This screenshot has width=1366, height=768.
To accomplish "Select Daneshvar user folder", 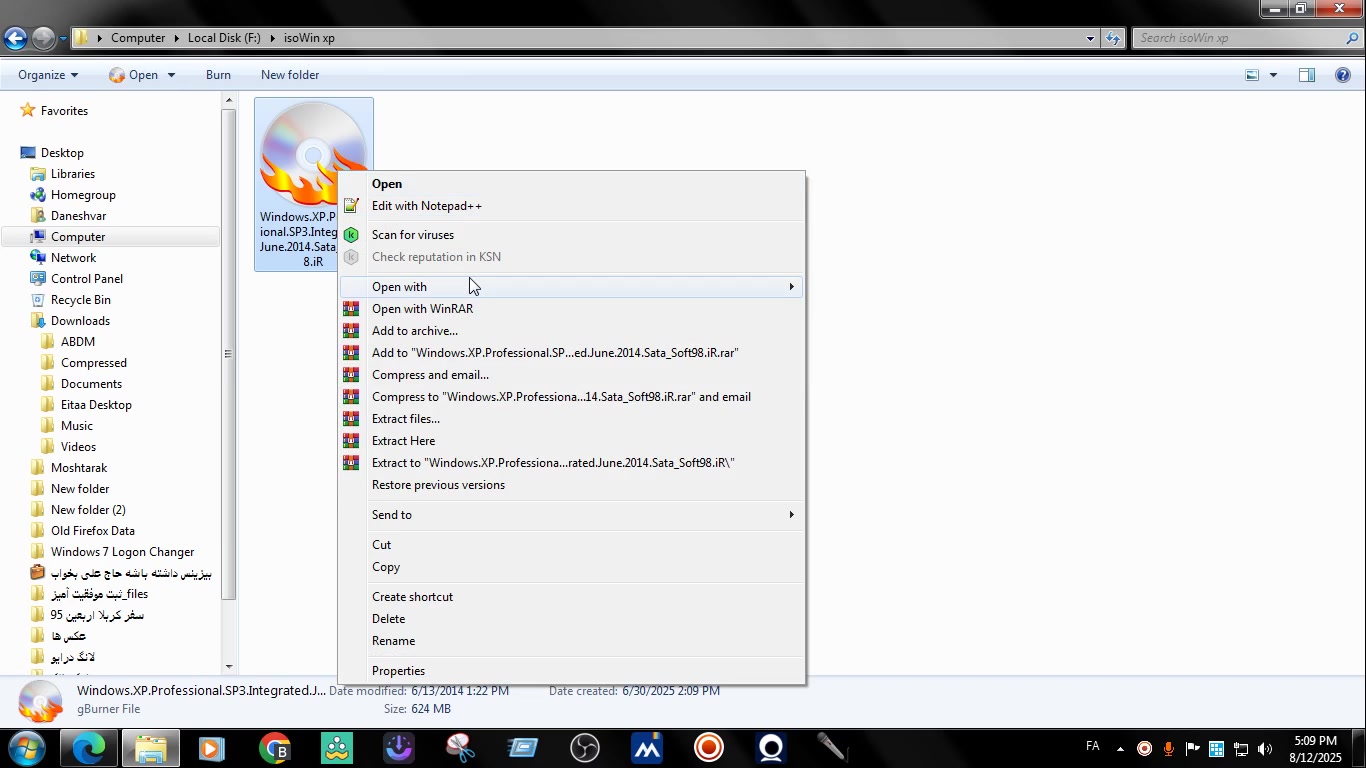I will pos(78,216).
